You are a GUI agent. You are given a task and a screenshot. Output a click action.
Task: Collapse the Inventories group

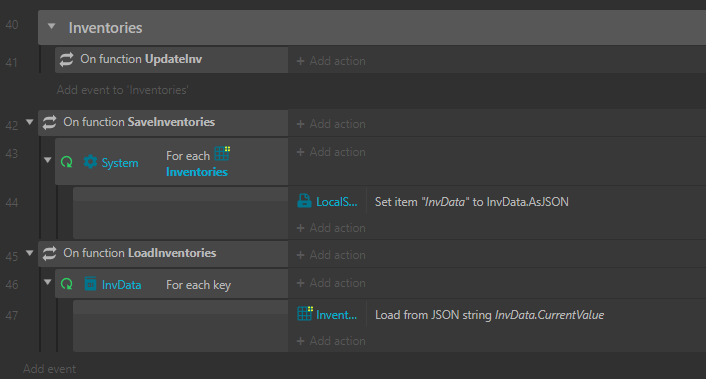tap(51, 27)
